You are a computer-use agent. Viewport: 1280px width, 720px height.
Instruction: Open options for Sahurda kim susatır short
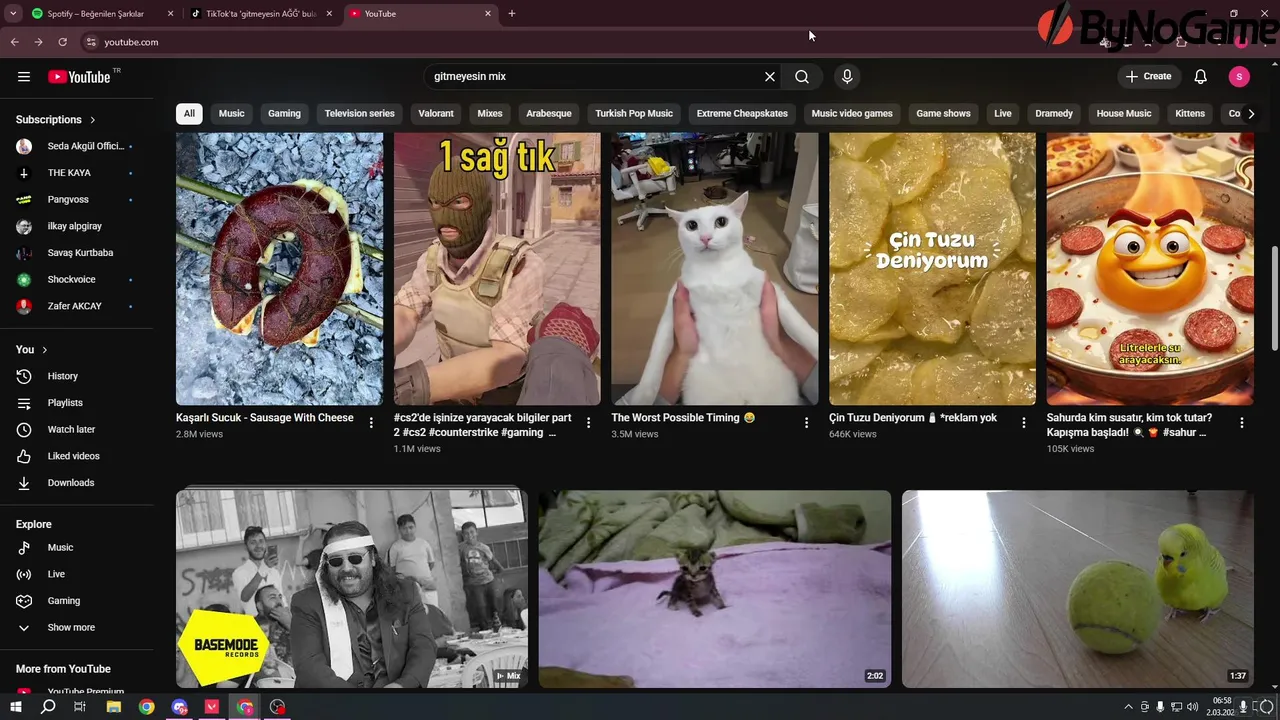coord(1241,423)
